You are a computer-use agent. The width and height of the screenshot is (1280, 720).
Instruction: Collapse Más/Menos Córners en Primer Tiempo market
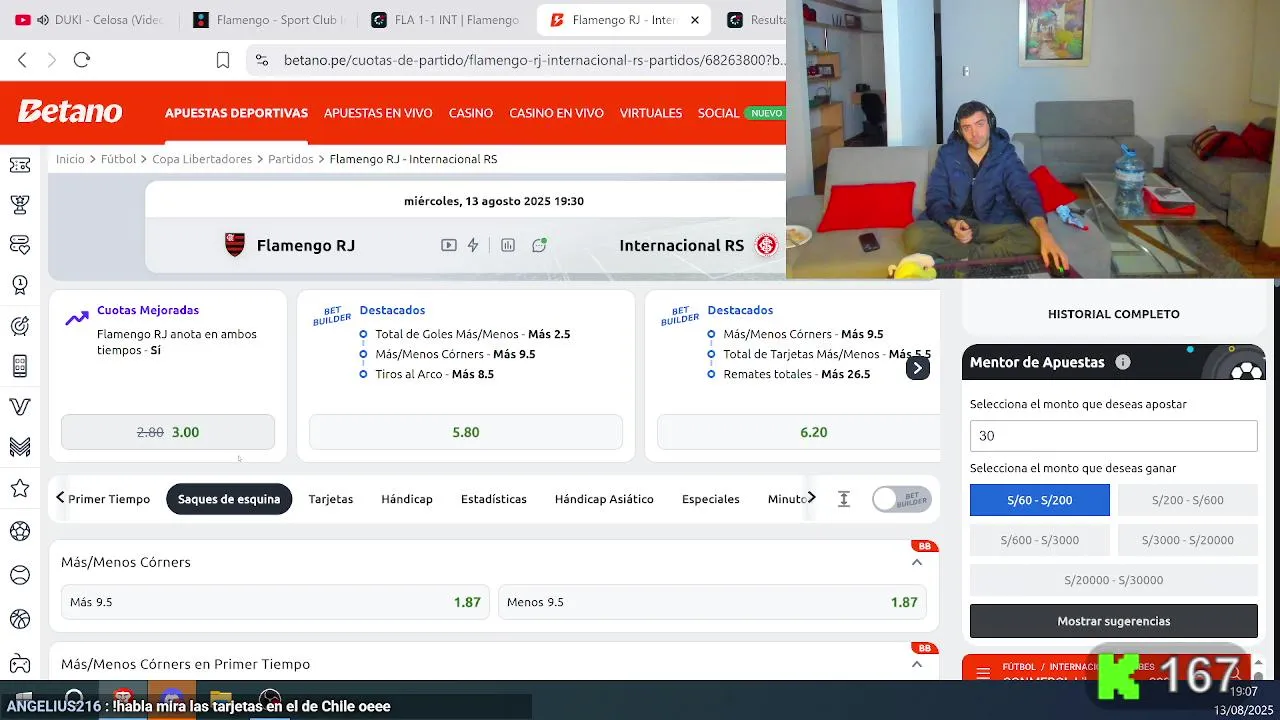917,664
